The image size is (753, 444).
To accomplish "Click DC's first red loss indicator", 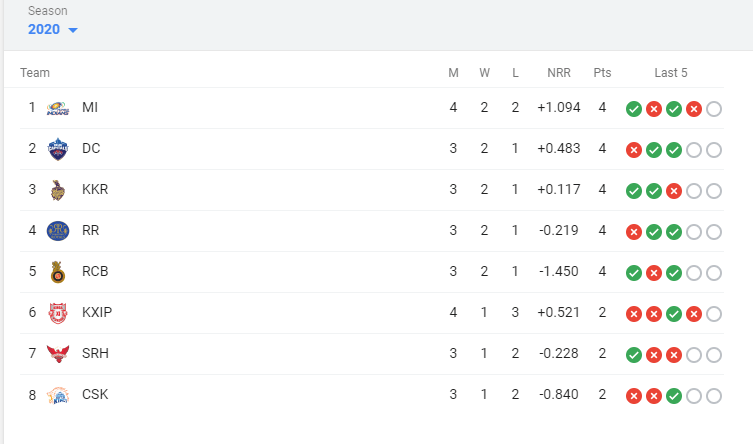I will (634, 150).
